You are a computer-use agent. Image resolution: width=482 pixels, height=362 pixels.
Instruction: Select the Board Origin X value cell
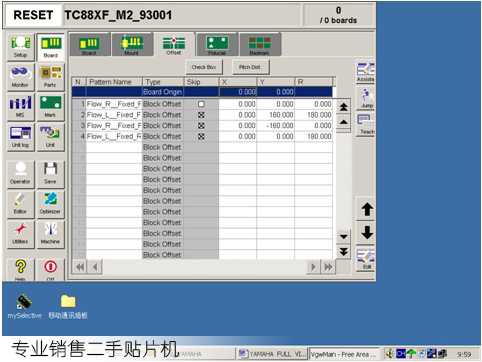[x=238, y=92]
